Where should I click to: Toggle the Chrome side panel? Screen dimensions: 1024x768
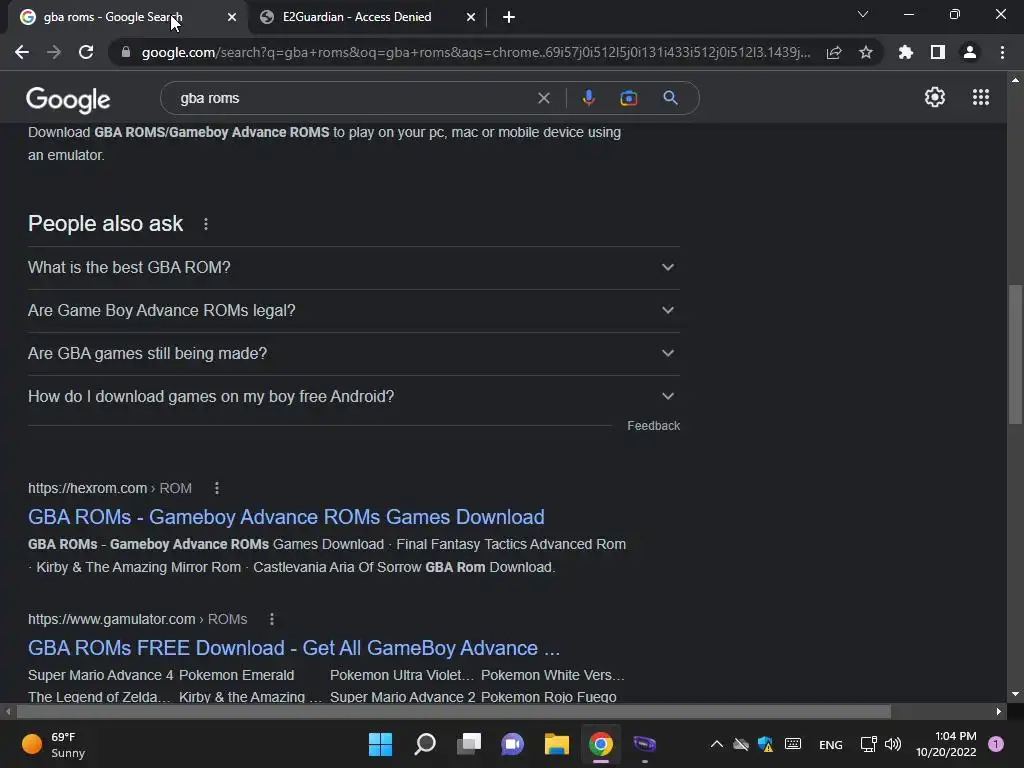938,52
